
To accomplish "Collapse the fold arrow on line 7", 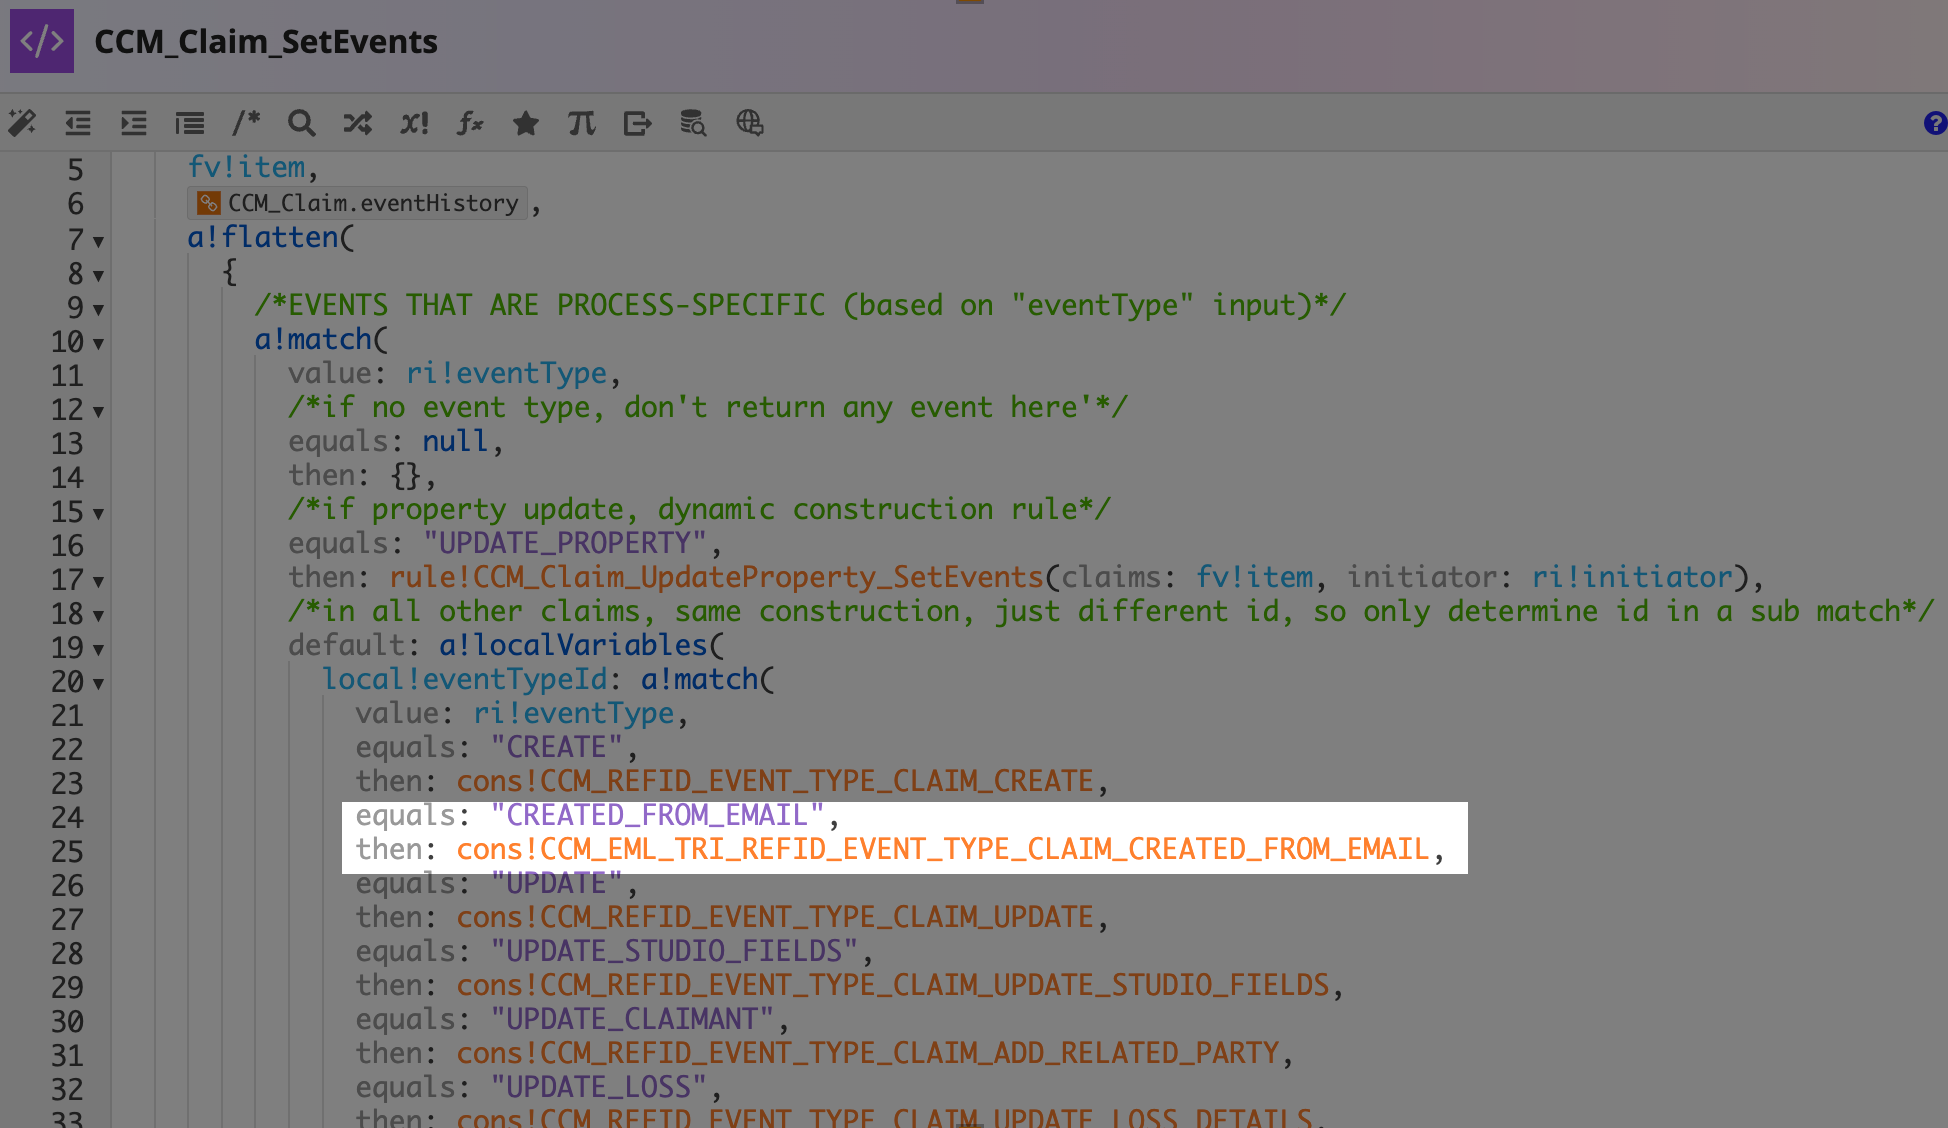I will 98,241.
